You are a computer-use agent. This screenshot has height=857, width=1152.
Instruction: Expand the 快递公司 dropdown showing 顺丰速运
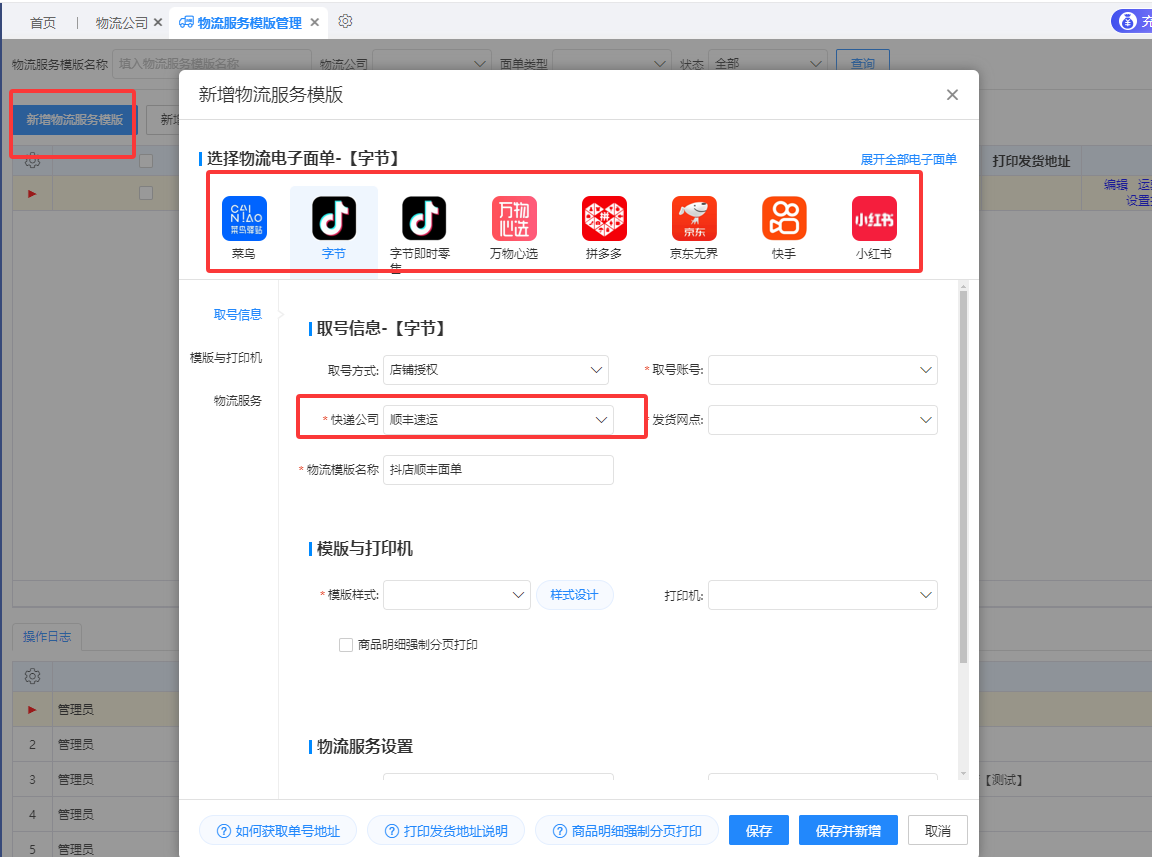(498, 420)
